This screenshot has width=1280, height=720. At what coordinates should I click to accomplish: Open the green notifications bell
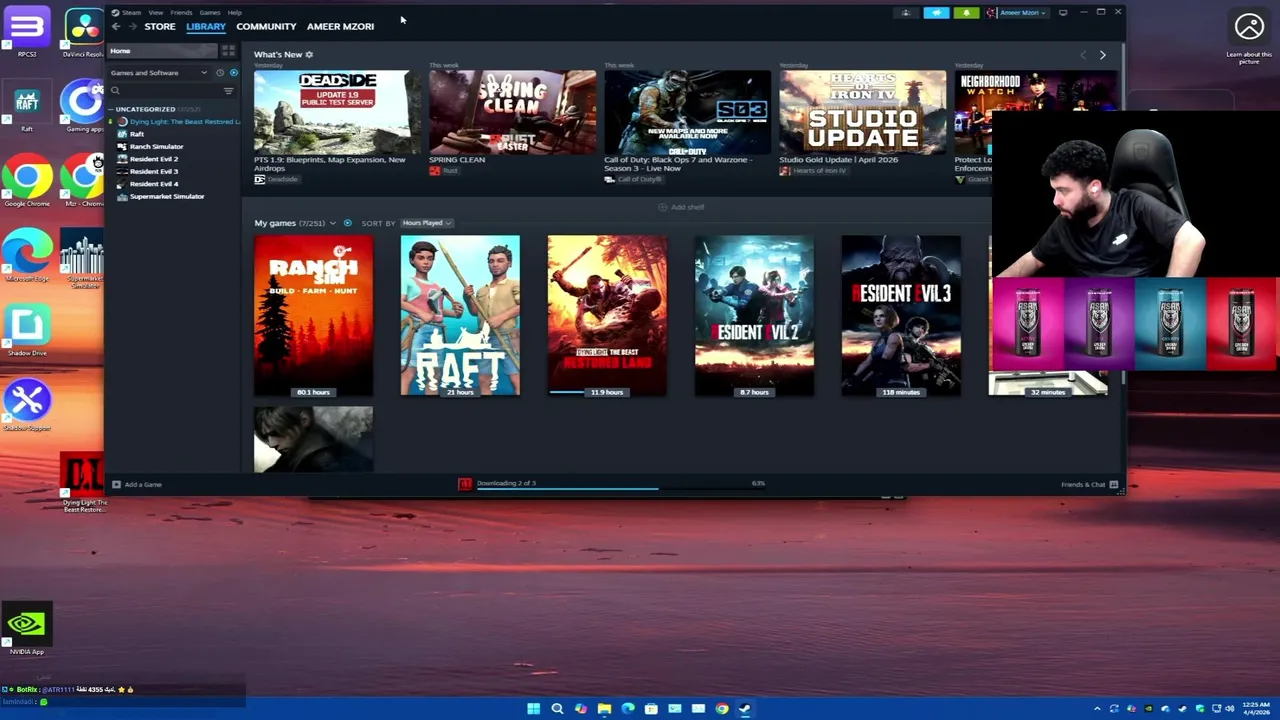(966, 13)
